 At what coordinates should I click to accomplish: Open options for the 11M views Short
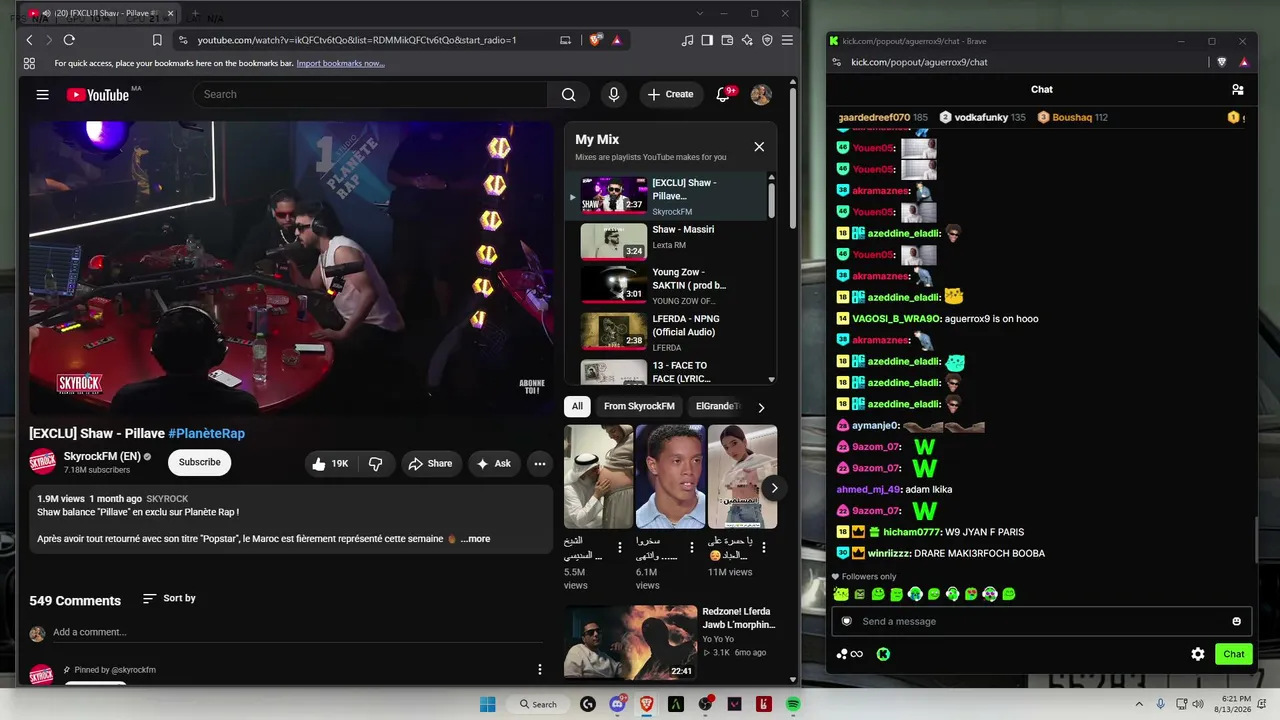pos(764,547)
